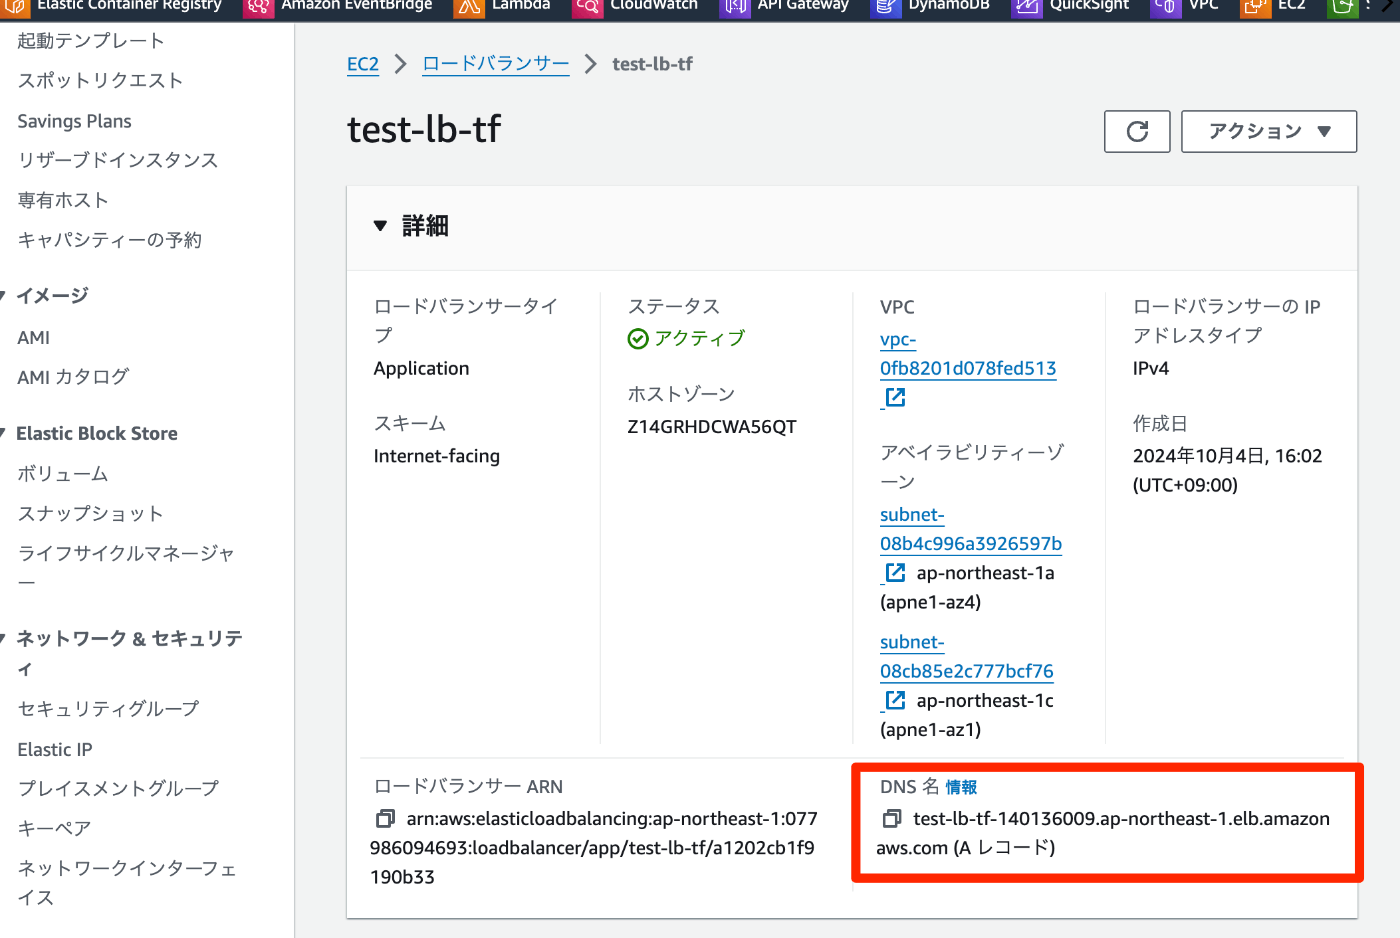The image size is (1400, 938).
Task: Open the DynamoDB shortcut icon
Action: (885, 8)
